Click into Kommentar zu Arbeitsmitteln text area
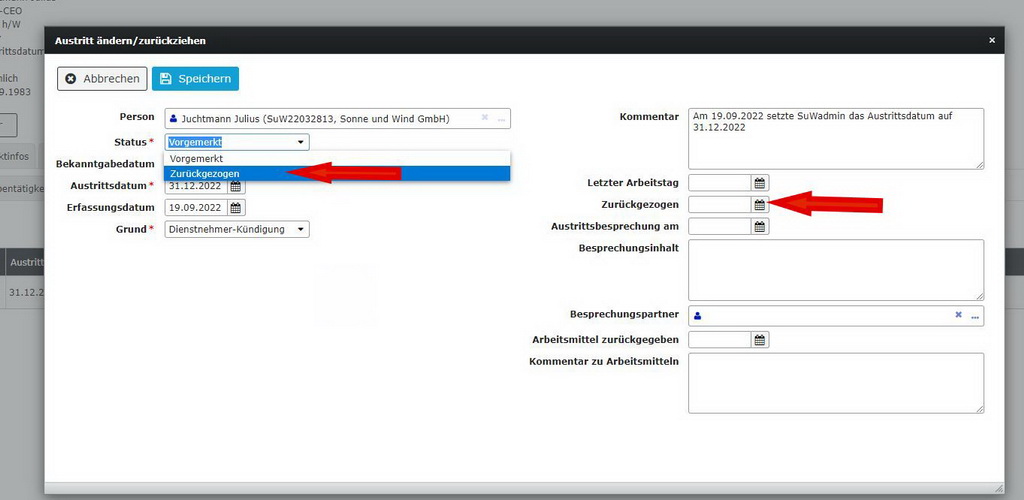This screenshot has width=1024, height=500. coord(836,383)
